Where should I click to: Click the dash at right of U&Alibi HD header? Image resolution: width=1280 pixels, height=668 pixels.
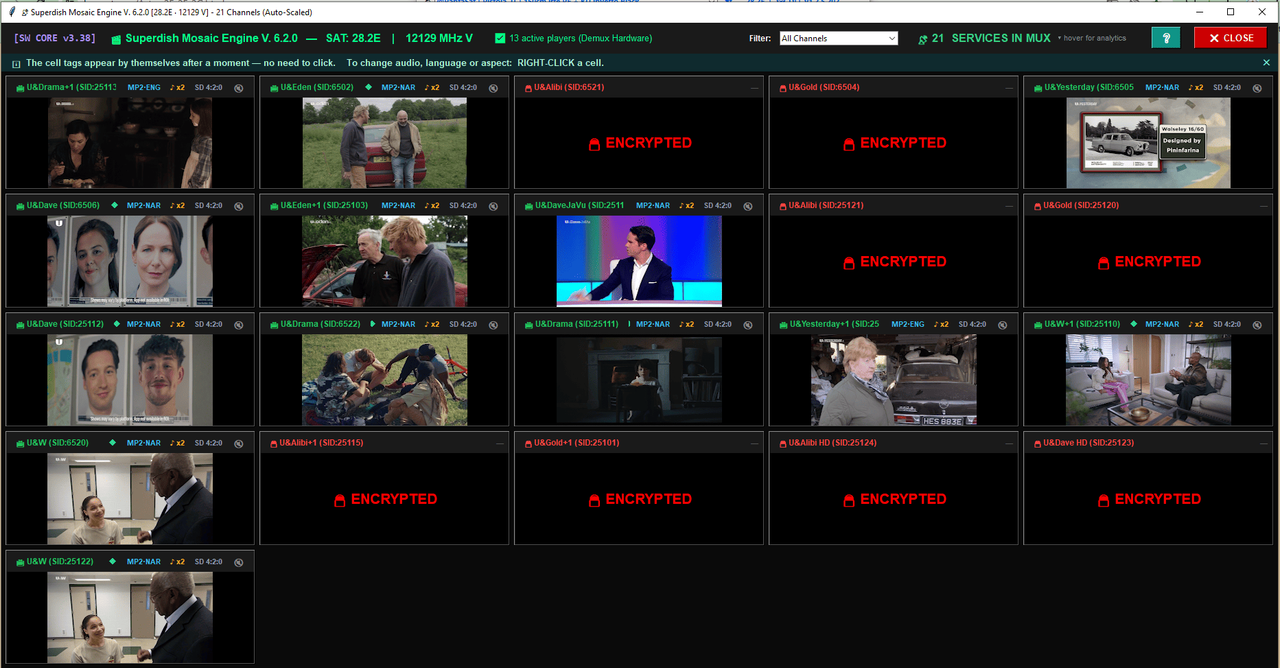point(1010,443)
